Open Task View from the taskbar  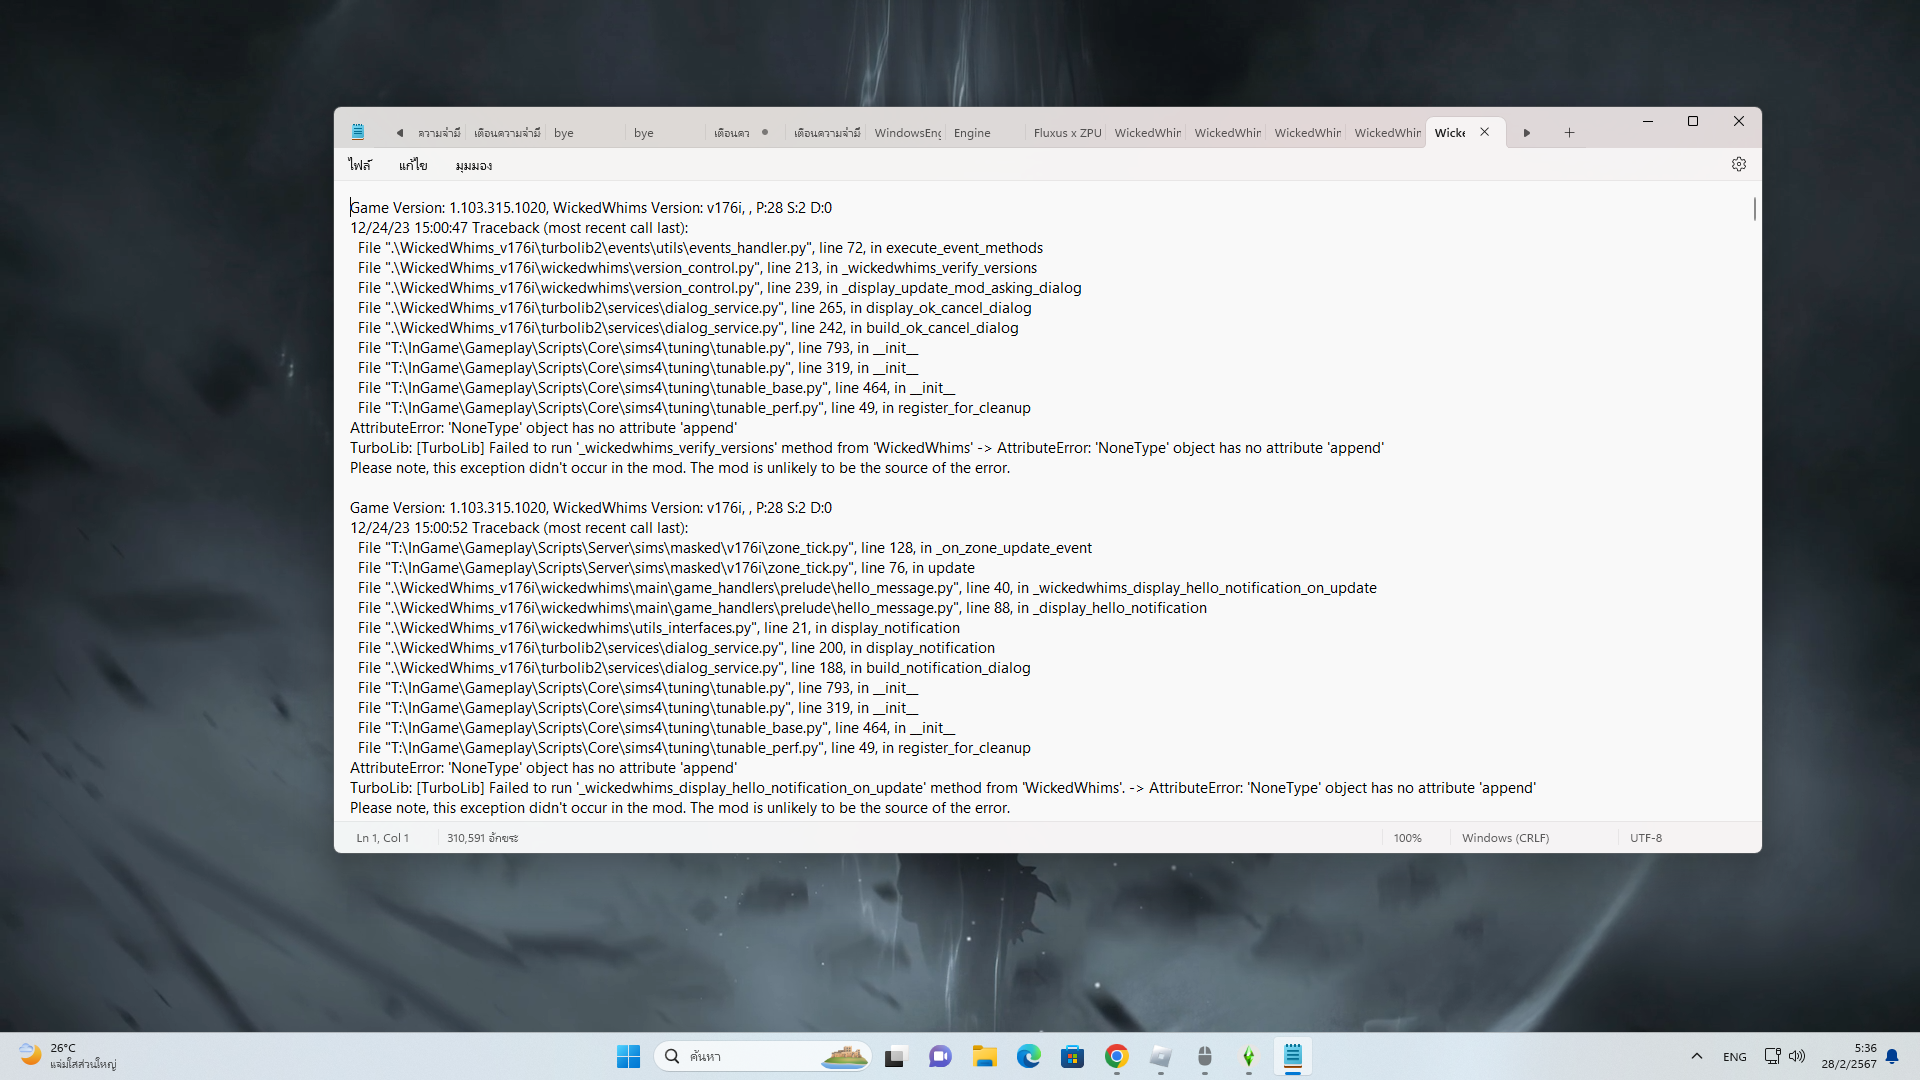pos(895,1056)
